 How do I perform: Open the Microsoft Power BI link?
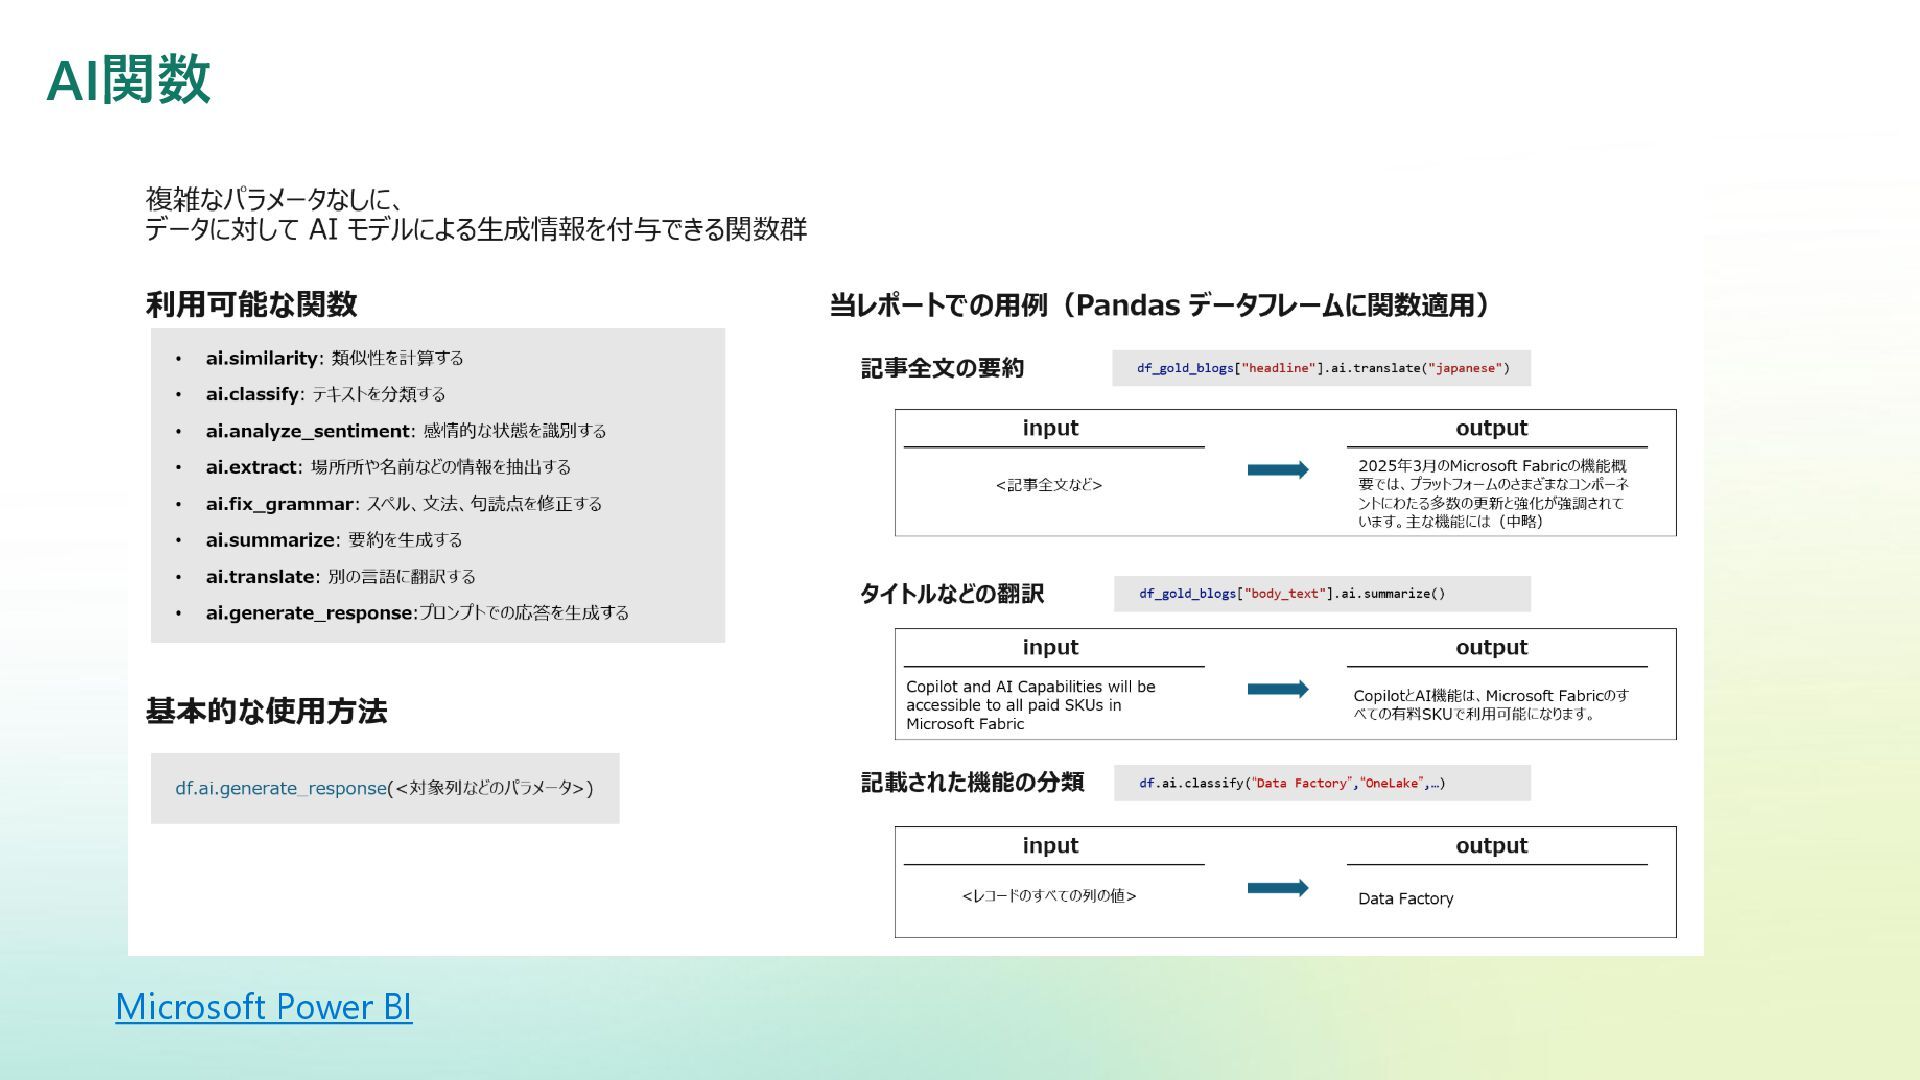263,1006
